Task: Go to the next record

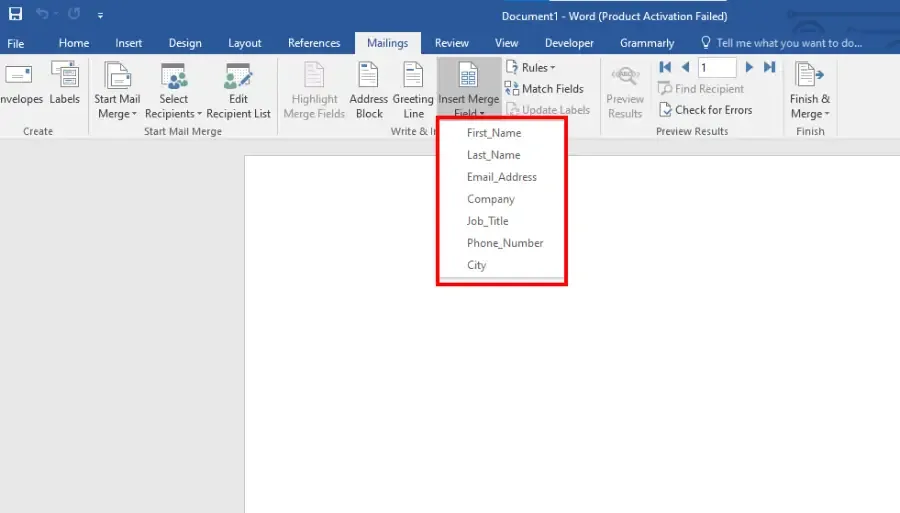Action: tap(749, 68)
